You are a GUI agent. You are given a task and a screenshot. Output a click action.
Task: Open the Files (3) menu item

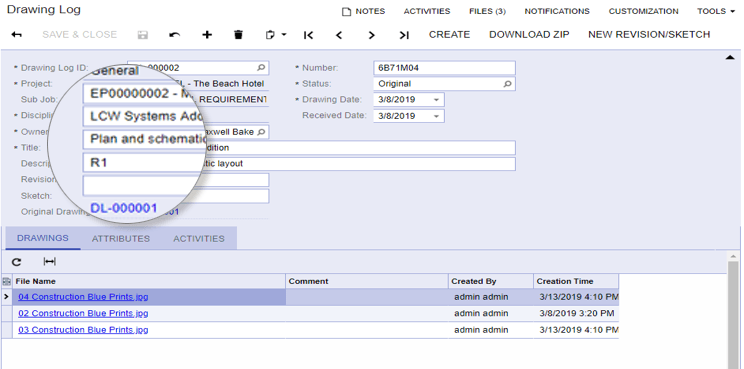(487, 11)
